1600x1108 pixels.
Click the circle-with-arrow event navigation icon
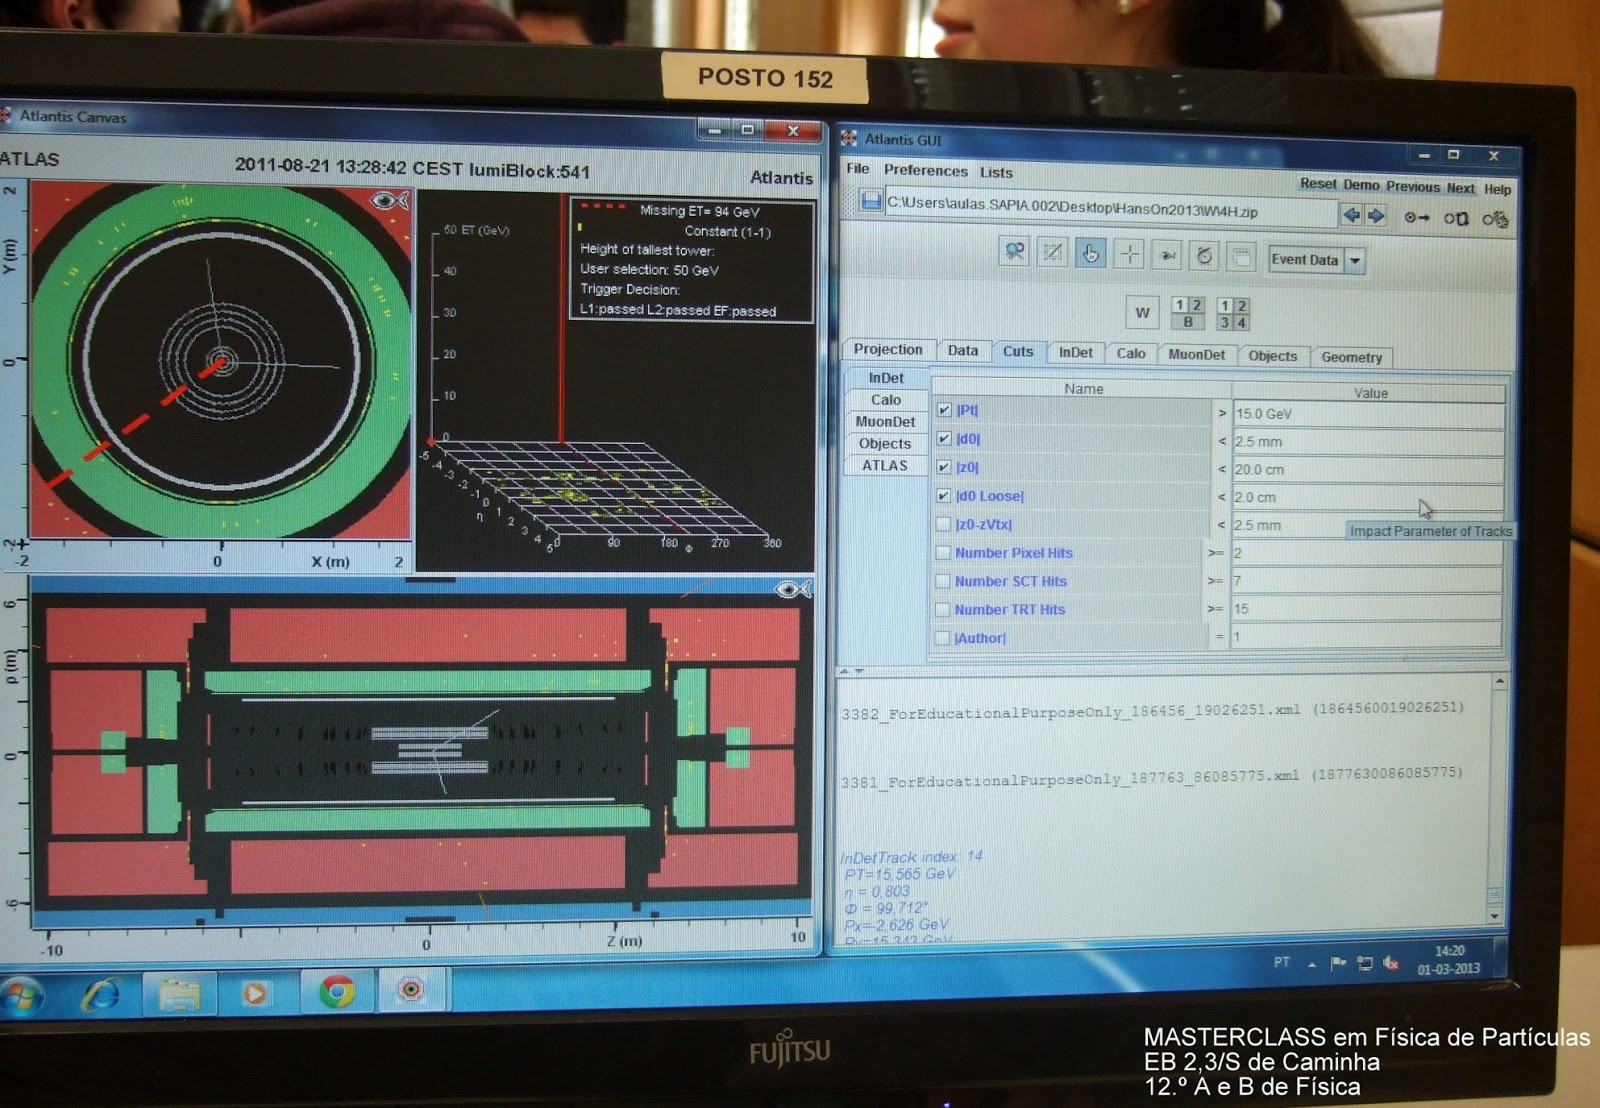click(x=1416, y=217)
